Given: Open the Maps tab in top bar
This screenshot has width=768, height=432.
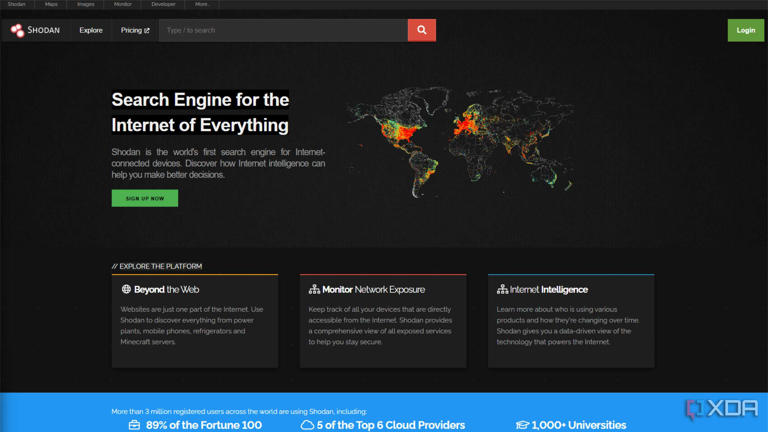Looking at the screenshot, I should [x=51, y=4].
